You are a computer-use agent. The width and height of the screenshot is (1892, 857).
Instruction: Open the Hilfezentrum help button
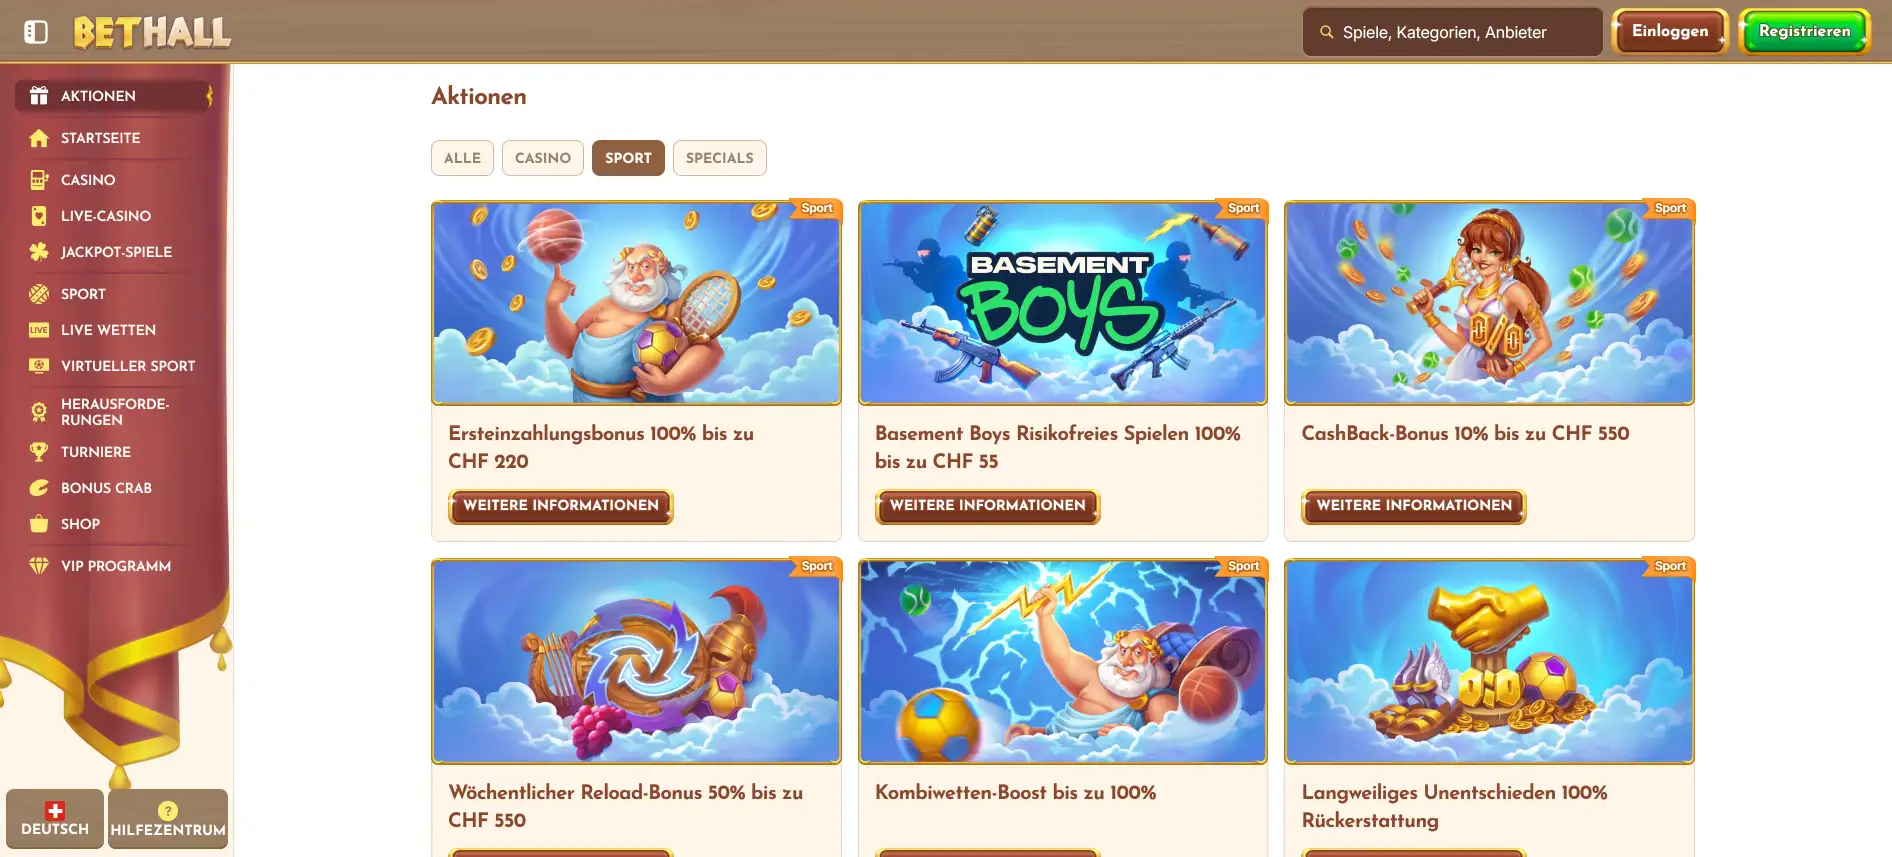pyautogui.click(x=168, y=819)
